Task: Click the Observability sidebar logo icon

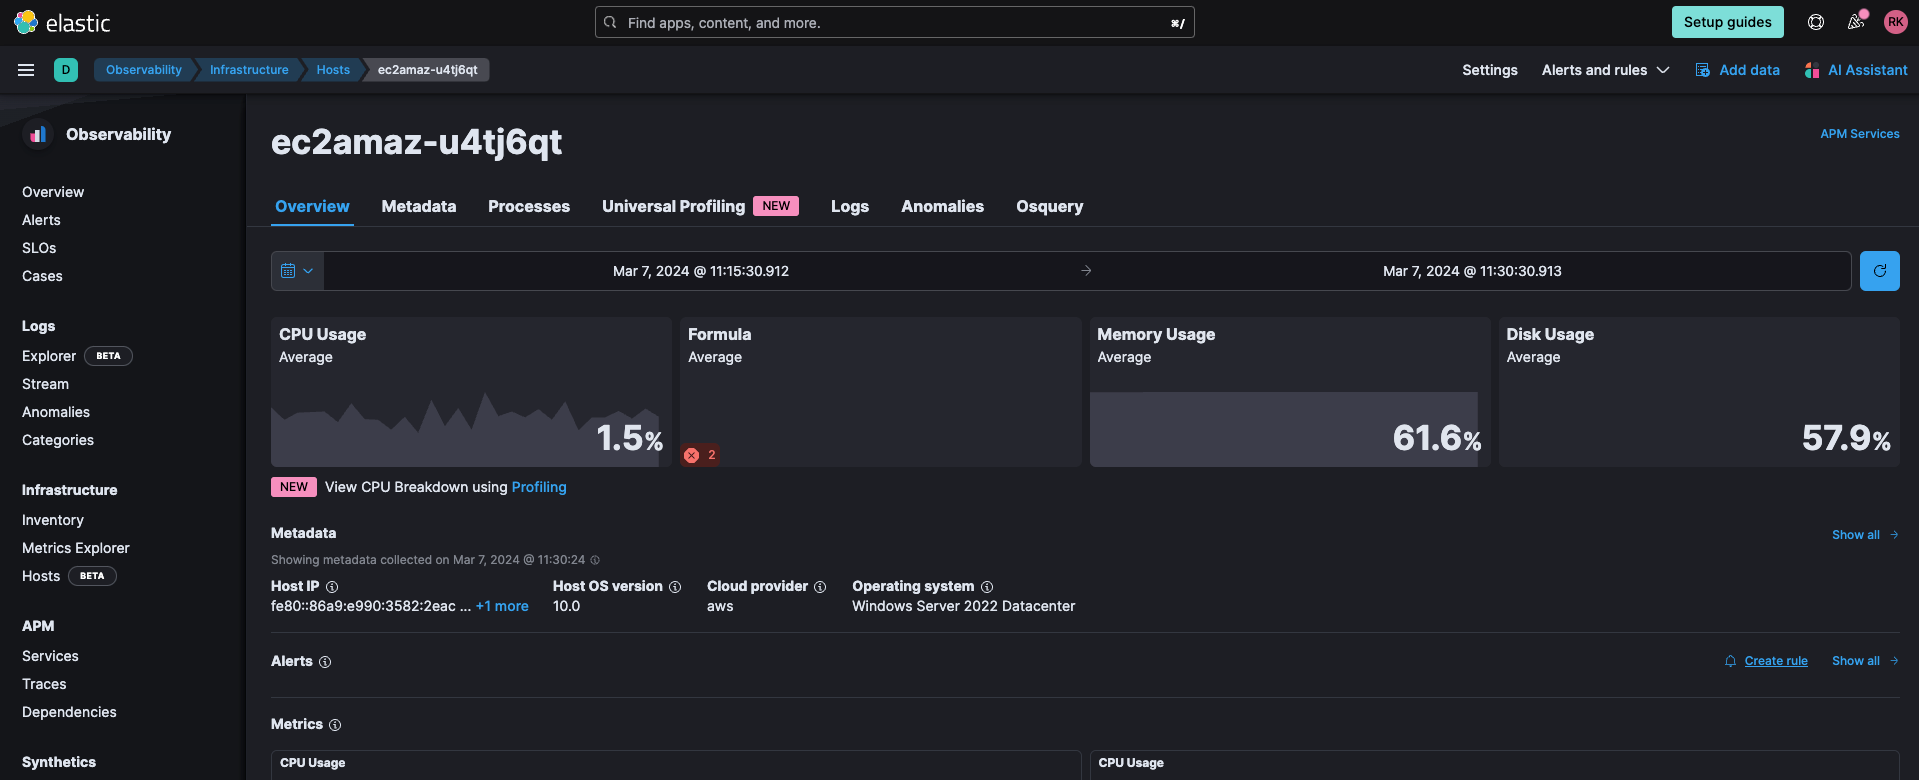Action: click(x=38, y=134)
